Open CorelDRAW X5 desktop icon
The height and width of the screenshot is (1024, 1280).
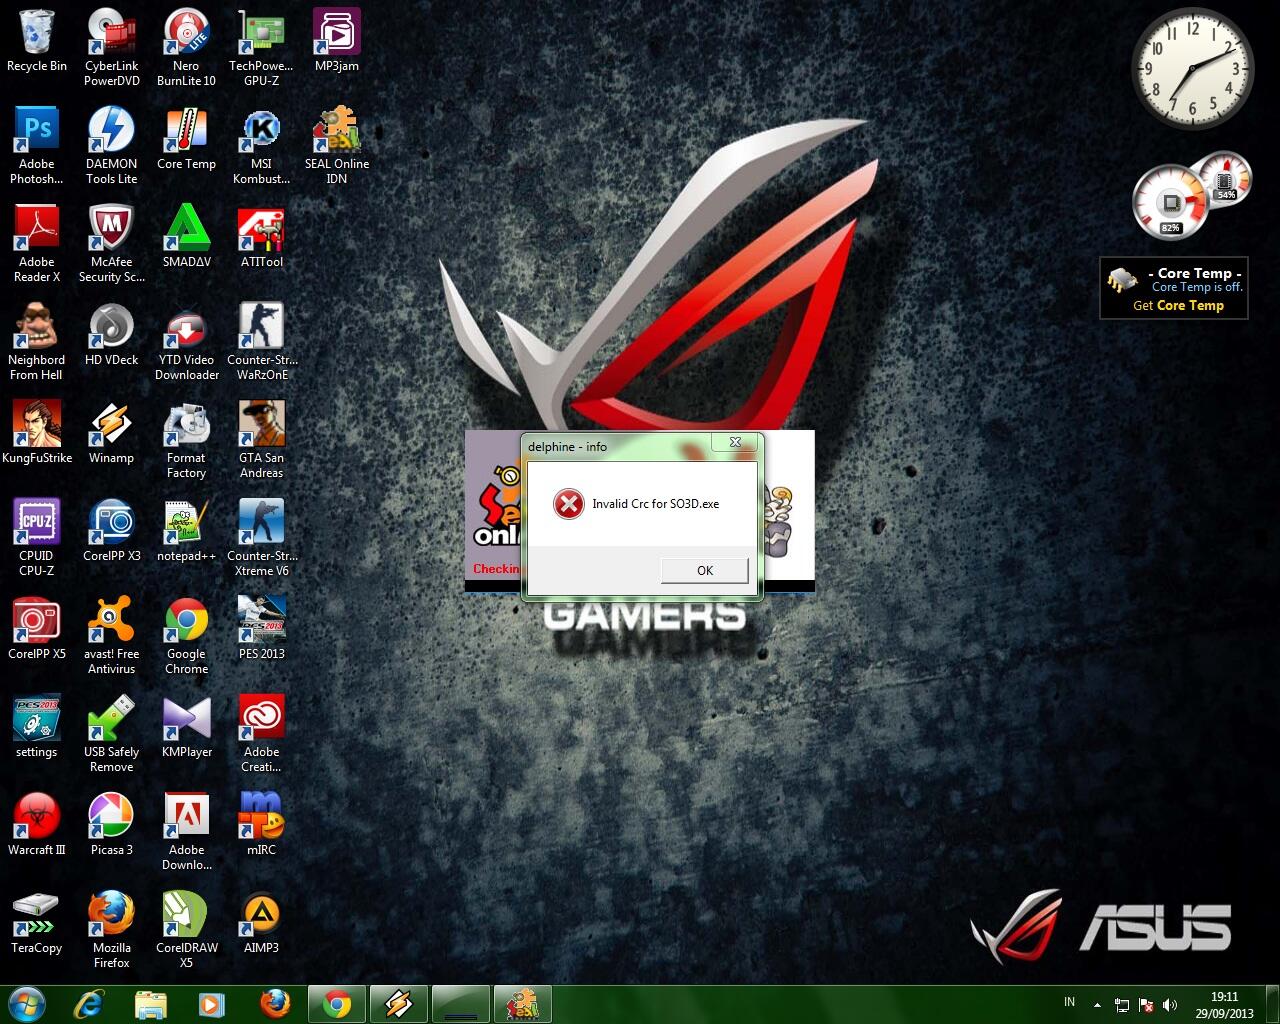(186, 929)
